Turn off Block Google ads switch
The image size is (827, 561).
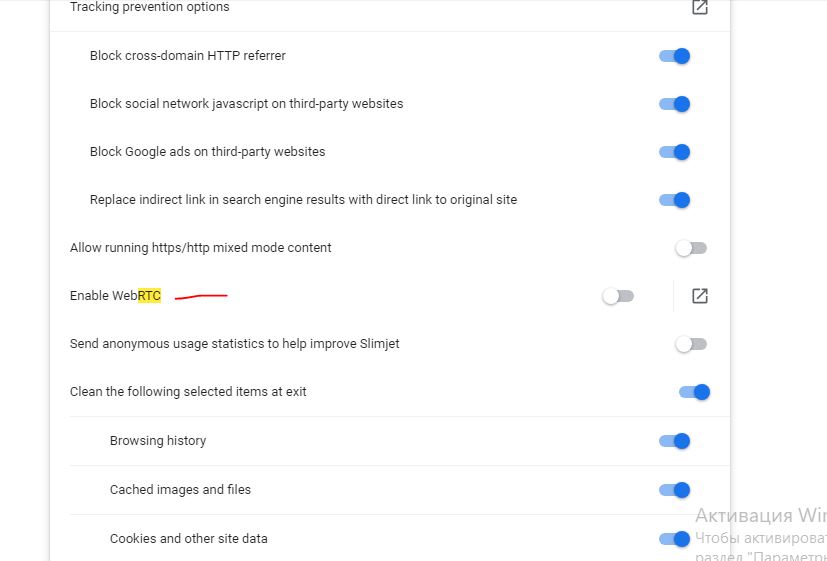point(675,152)
